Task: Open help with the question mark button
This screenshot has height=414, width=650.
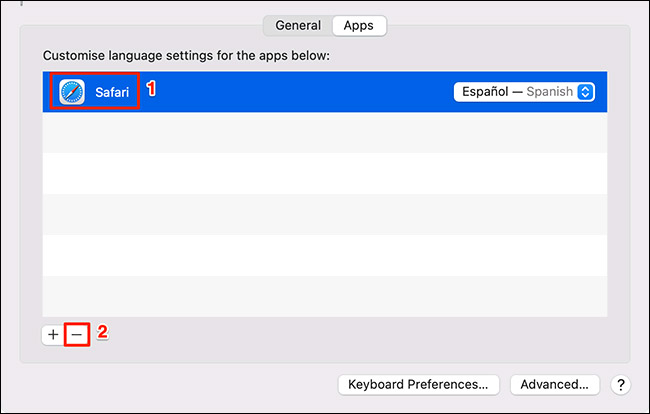Action: (619, 384)
